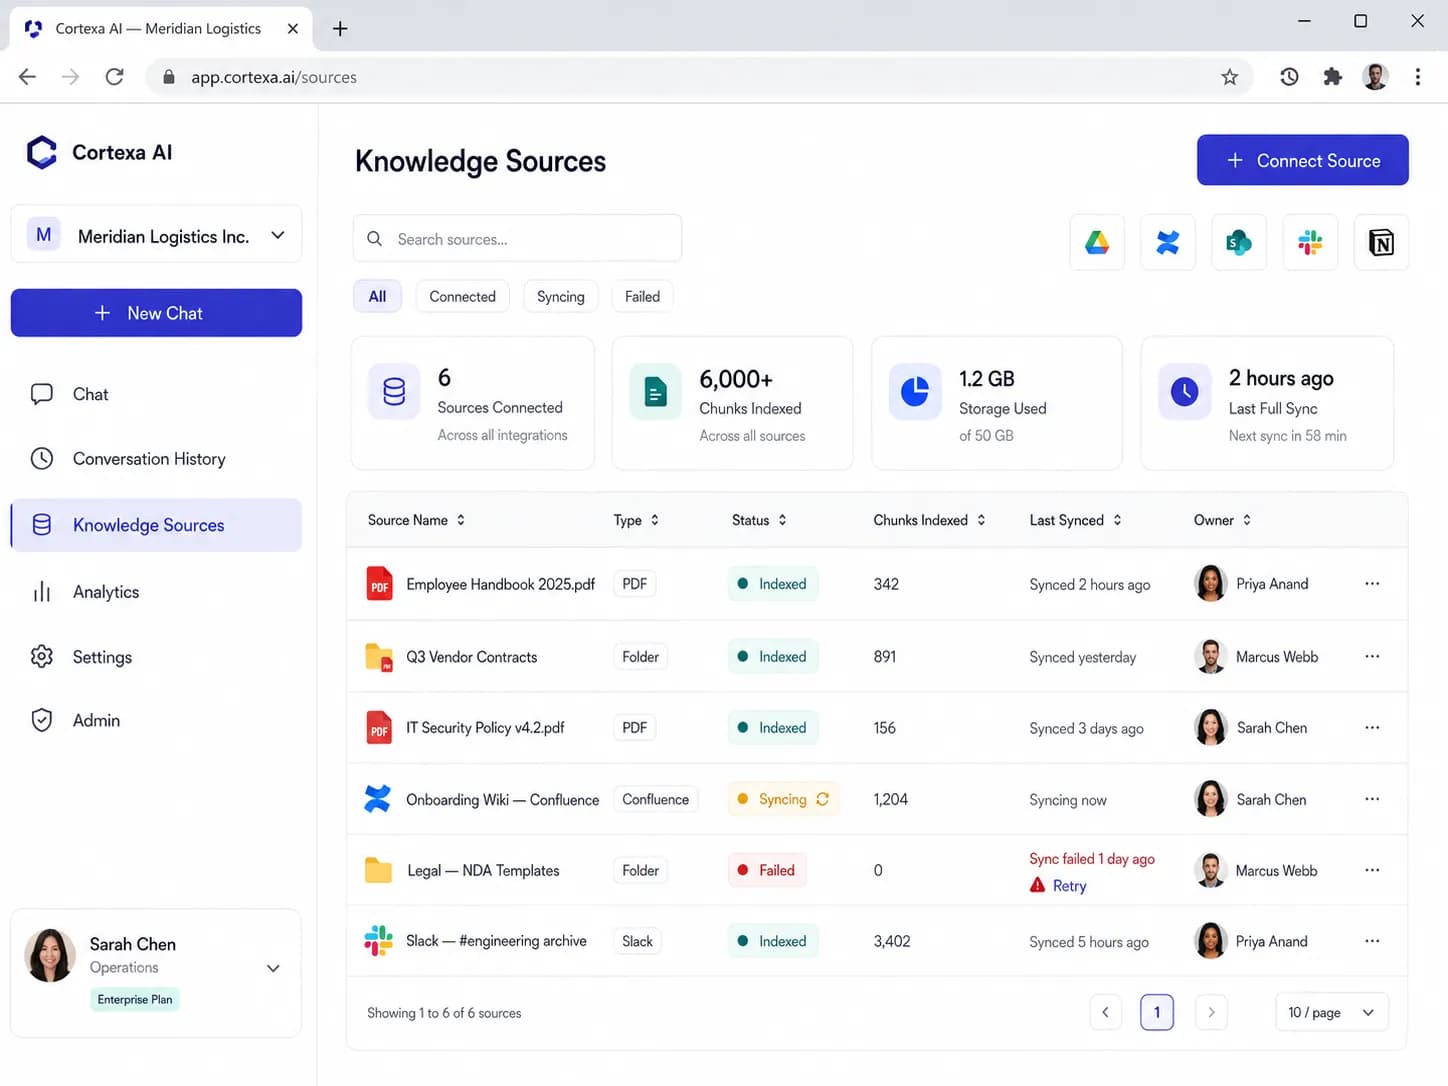Viewport: 1448px width, 1086px height.
Task: Open Admin in the sidebar
Action: tap(156, 720)
